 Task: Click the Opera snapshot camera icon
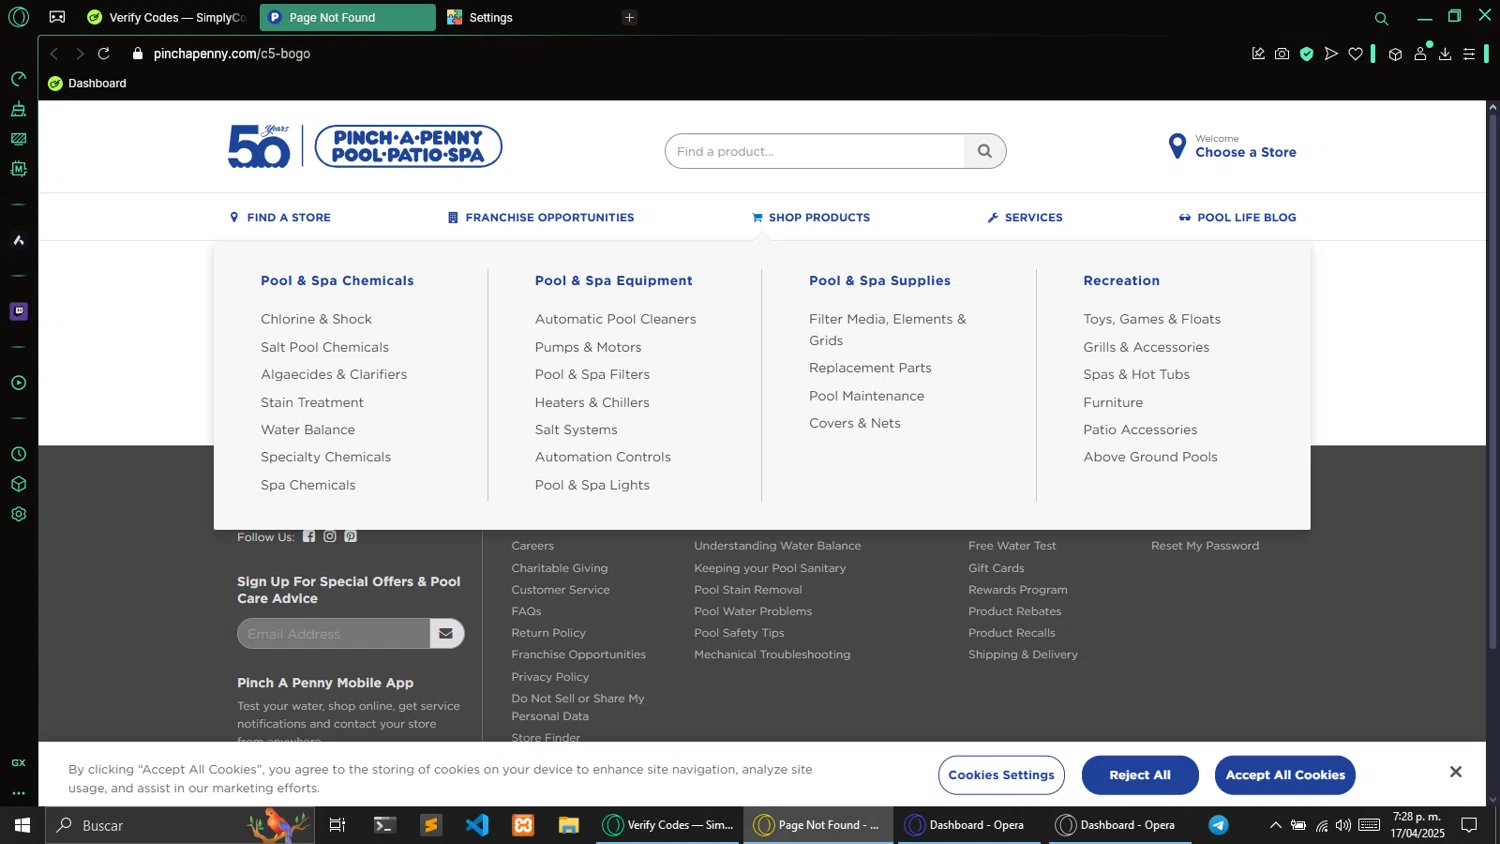[x=1282, y=54]
